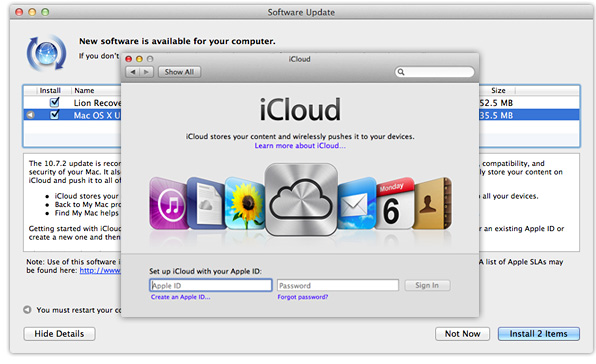Viewport: 596px width, 364px height.
Task: Minimize the Software Update window
Action: tap(32, 12)
